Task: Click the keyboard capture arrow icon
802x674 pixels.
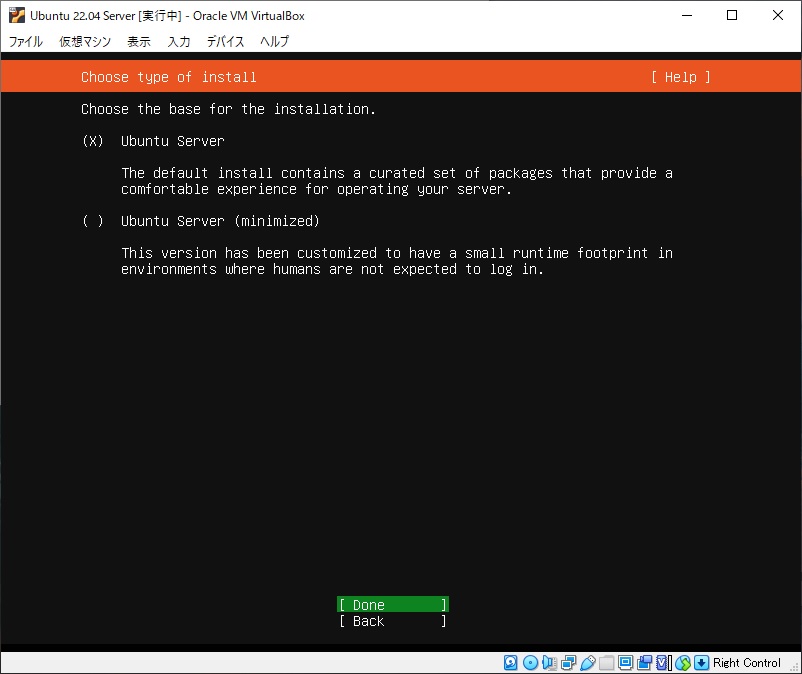Action: pos(702,663)
